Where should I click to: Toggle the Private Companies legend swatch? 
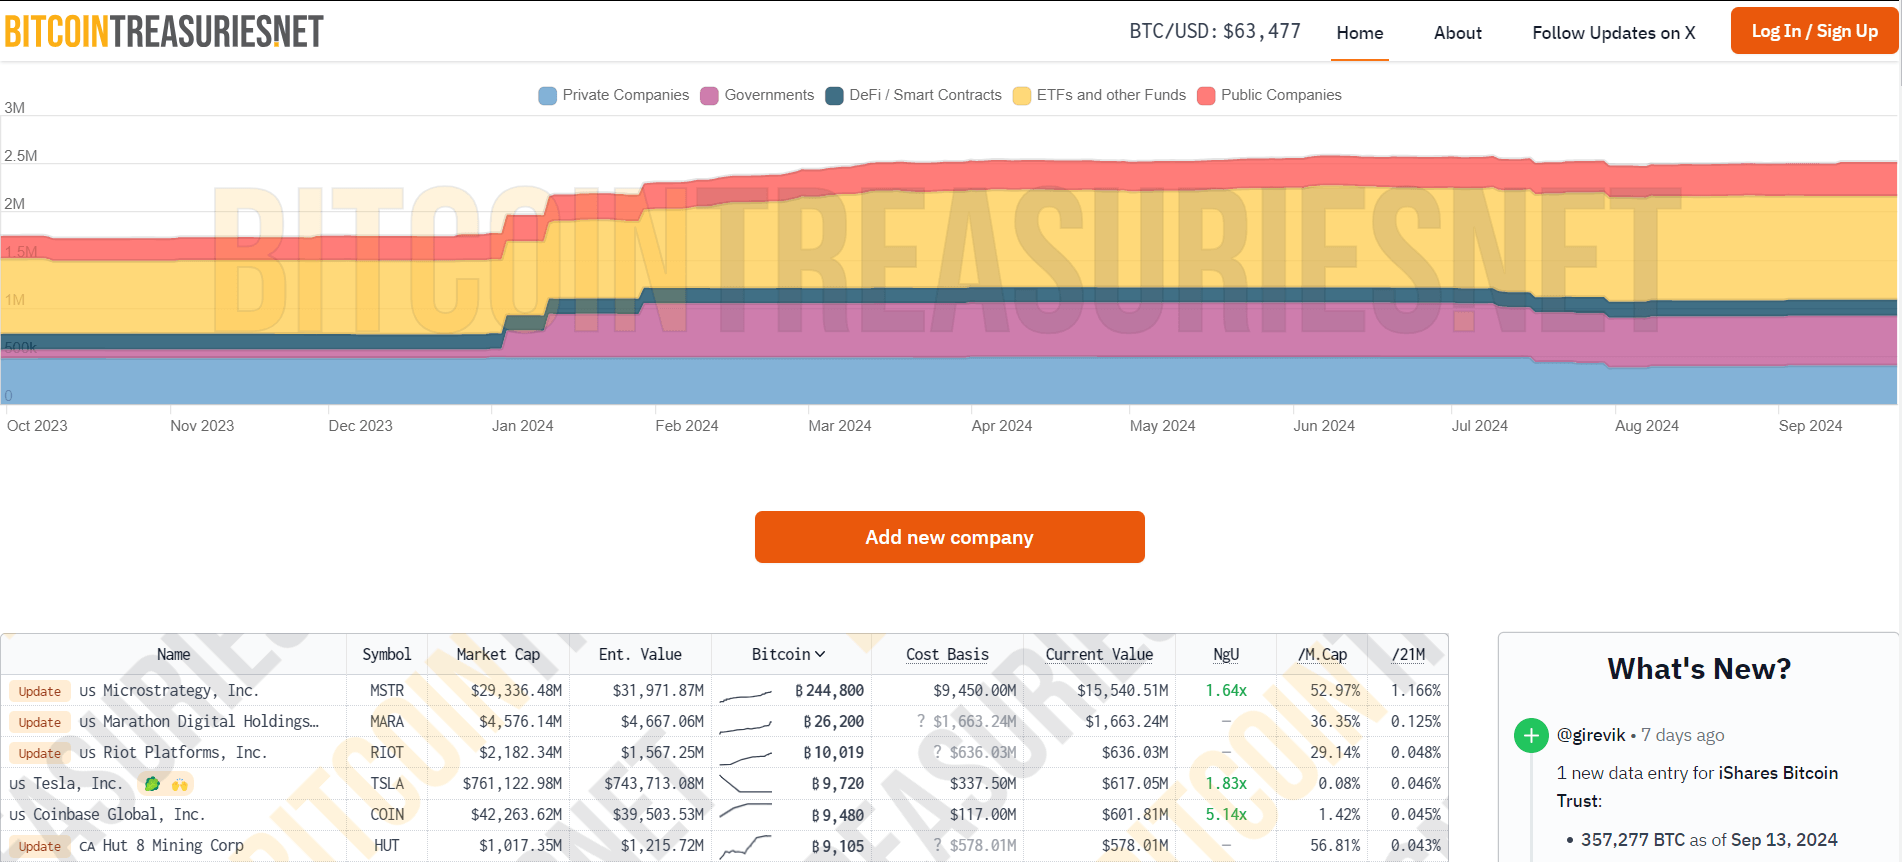[547, 95]
